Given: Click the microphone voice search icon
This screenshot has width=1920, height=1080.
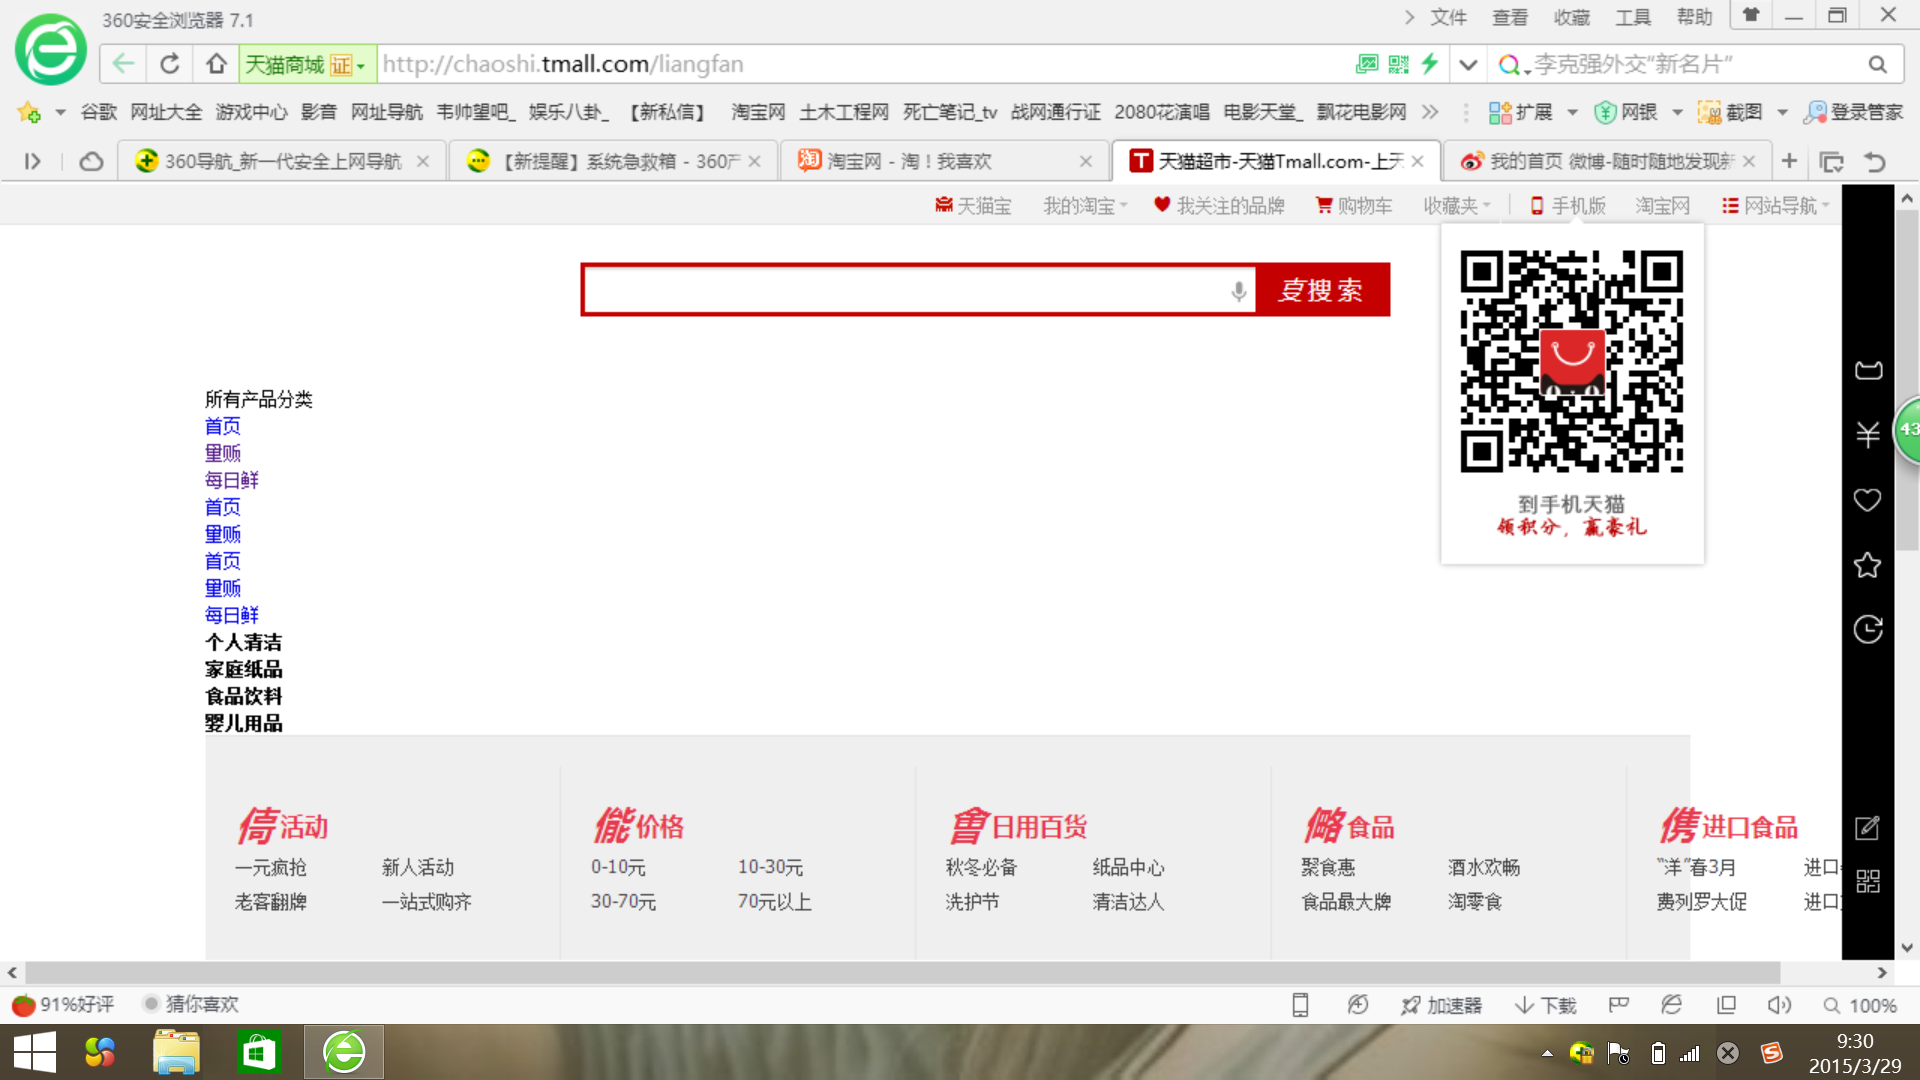Looking at the screenshot, I should (x=1238, y=290).
